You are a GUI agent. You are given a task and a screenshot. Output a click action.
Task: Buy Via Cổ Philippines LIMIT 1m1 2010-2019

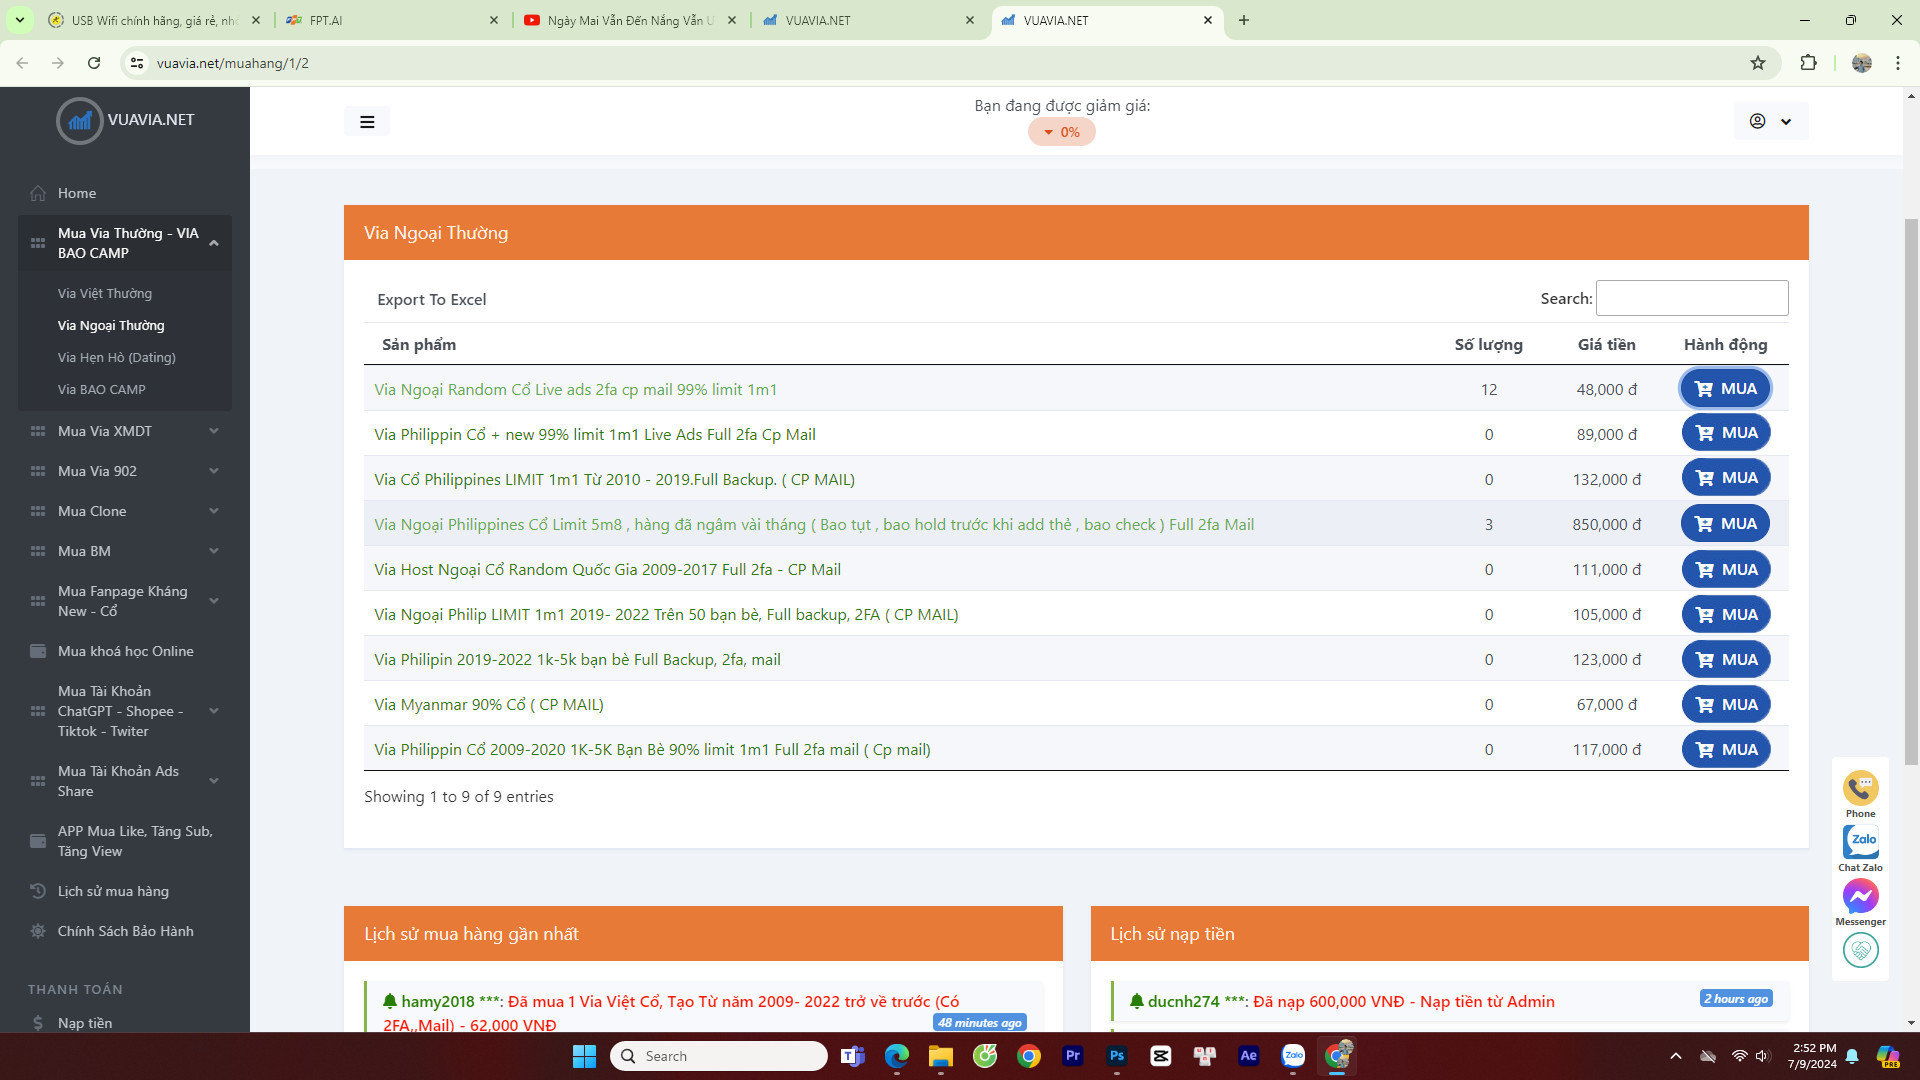[1726, 478]
